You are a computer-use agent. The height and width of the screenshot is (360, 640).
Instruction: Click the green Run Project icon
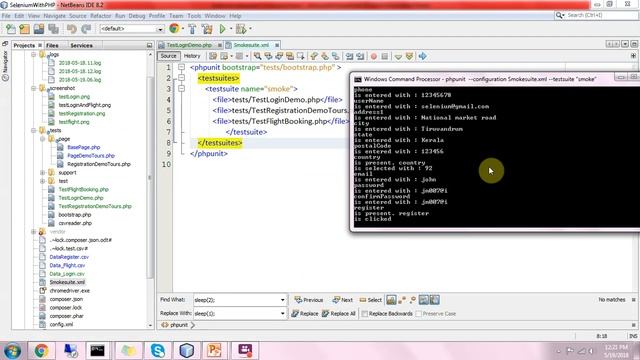[222, 29]
